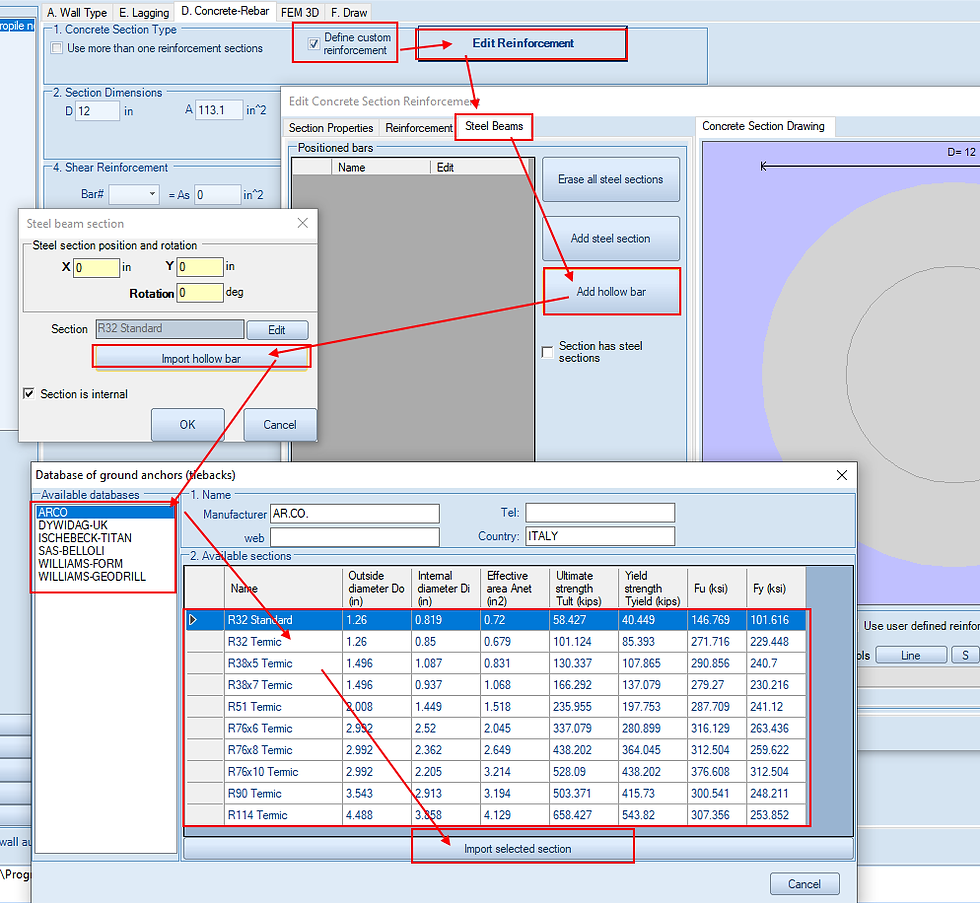Toggle Define custom reinforcement checkbox
The image size is (980, 903).
(x=314, y=44)
